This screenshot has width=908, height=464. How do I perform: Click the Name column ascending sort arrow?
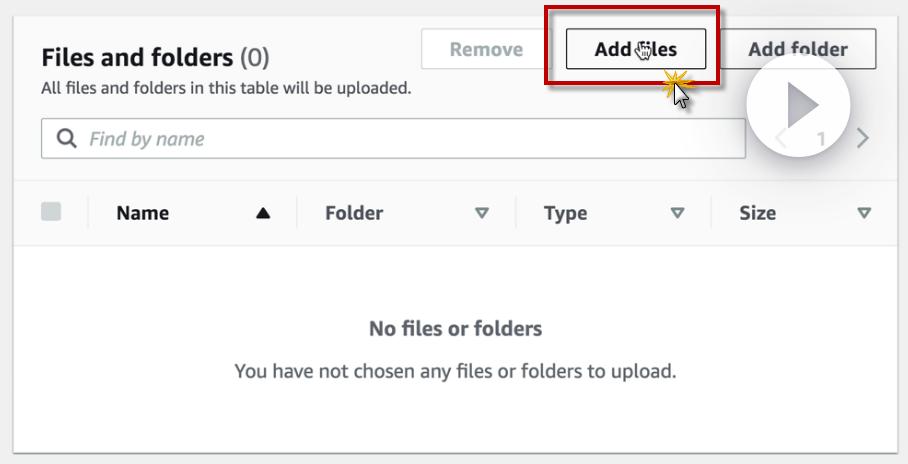[263, 213]
